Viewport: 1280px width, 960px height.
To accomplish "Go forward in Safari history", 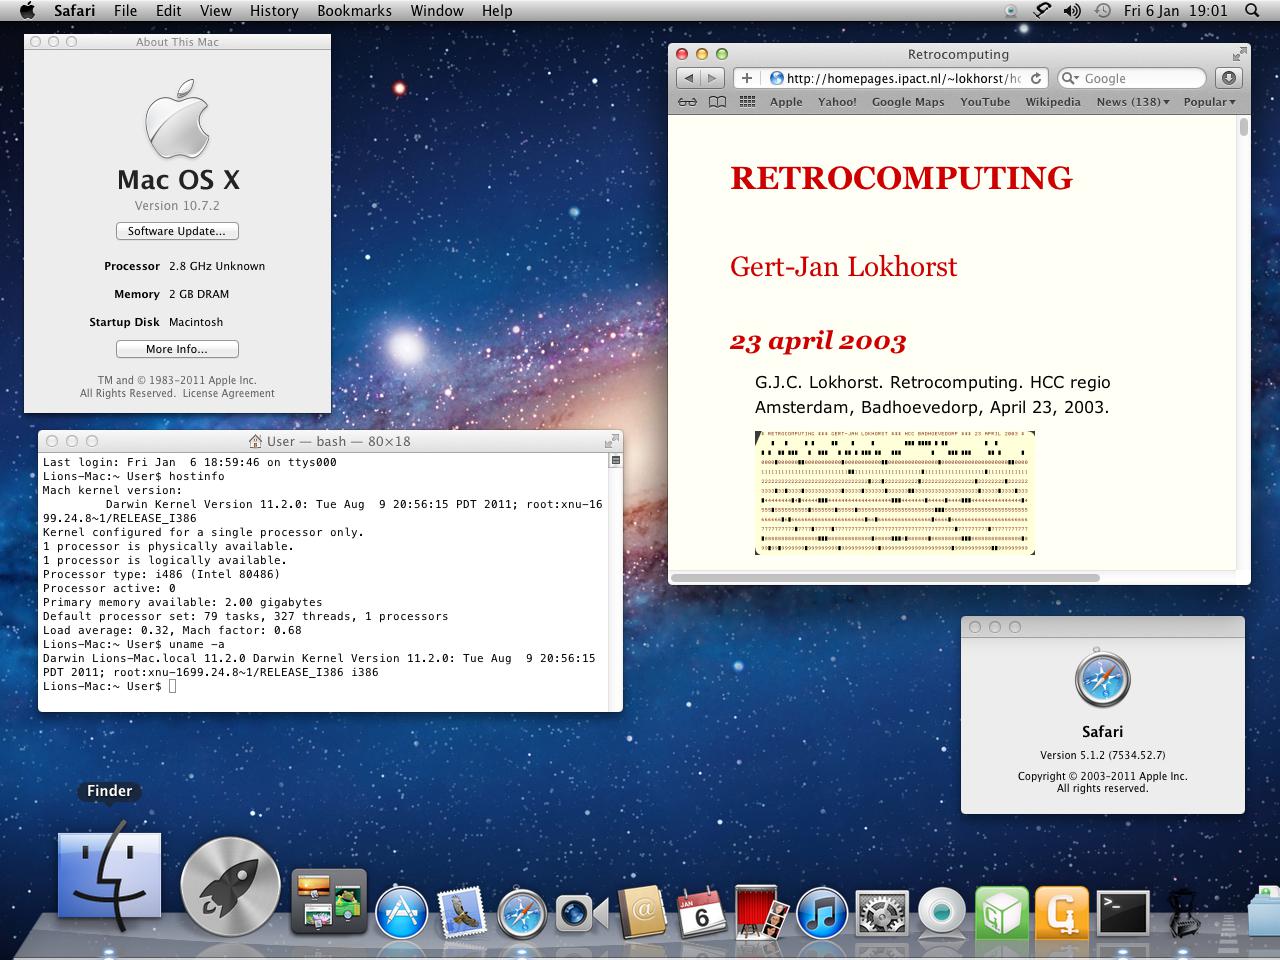I will pyautogui.click(x=712, y=78).
